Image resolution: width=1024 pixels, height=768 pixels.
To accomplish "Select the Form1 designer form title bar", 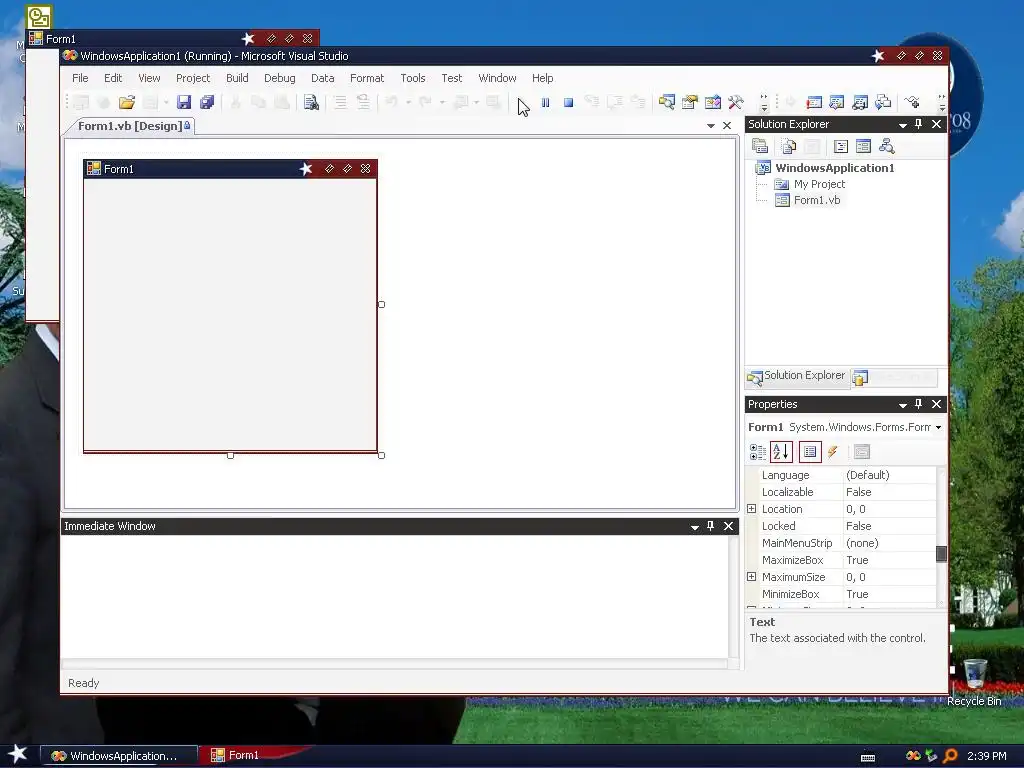I will tap(230, 168).
